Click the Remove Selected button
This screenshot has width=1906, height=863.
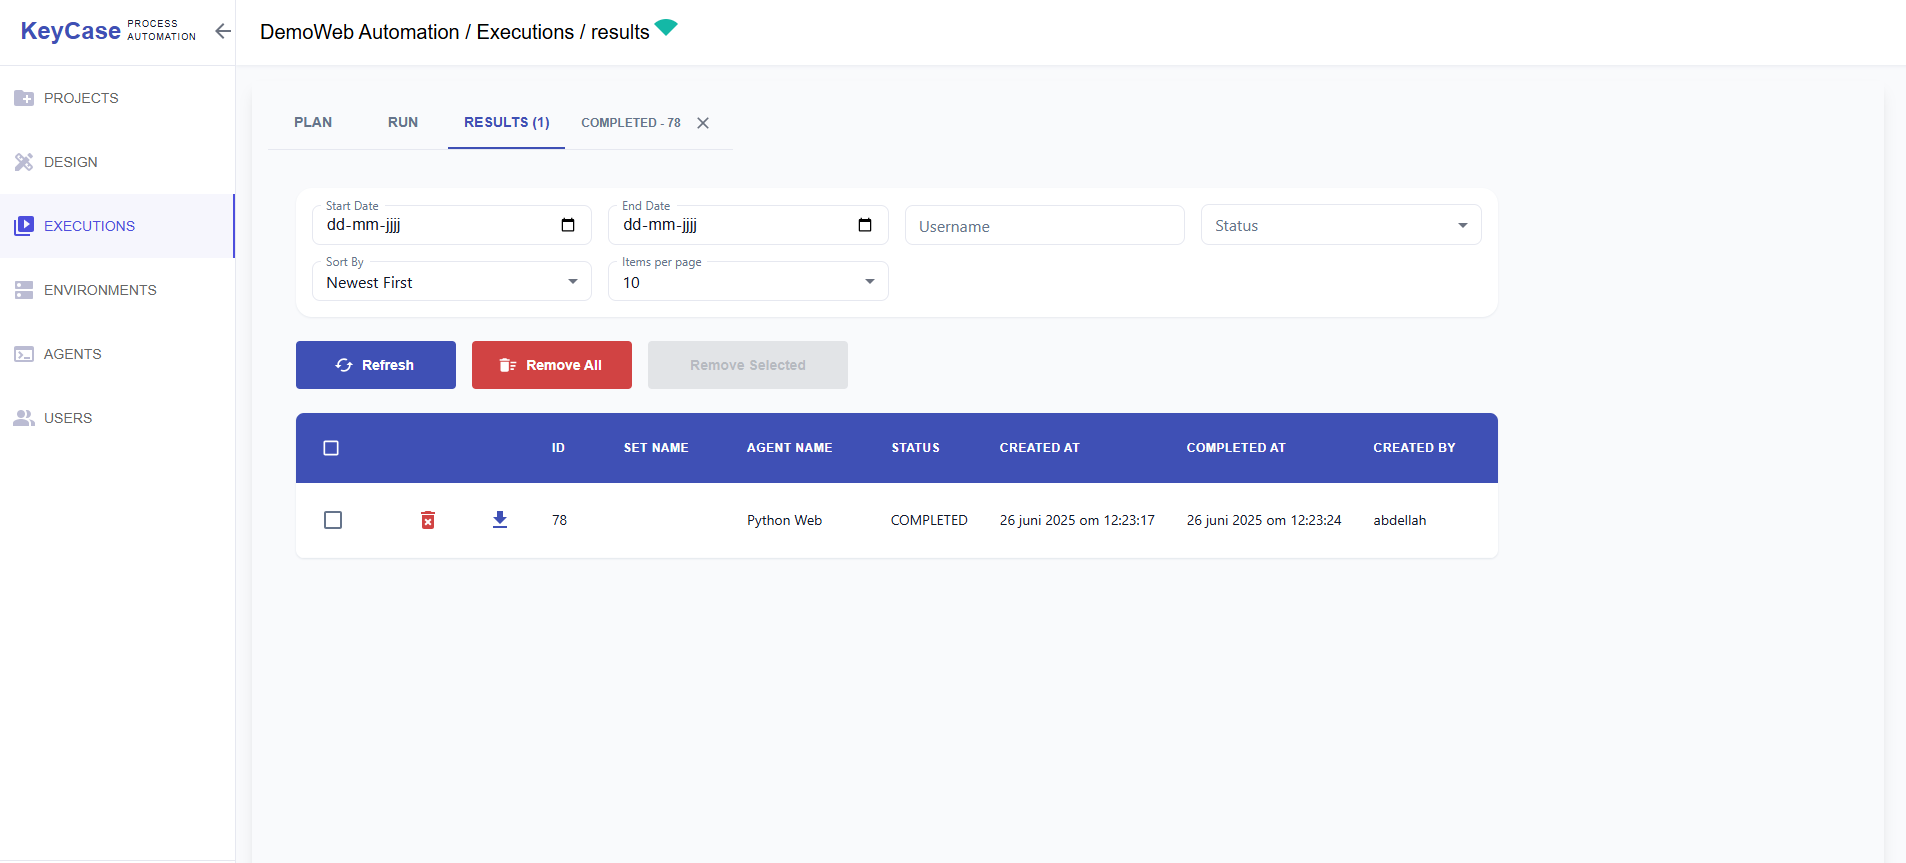[748, 365]
